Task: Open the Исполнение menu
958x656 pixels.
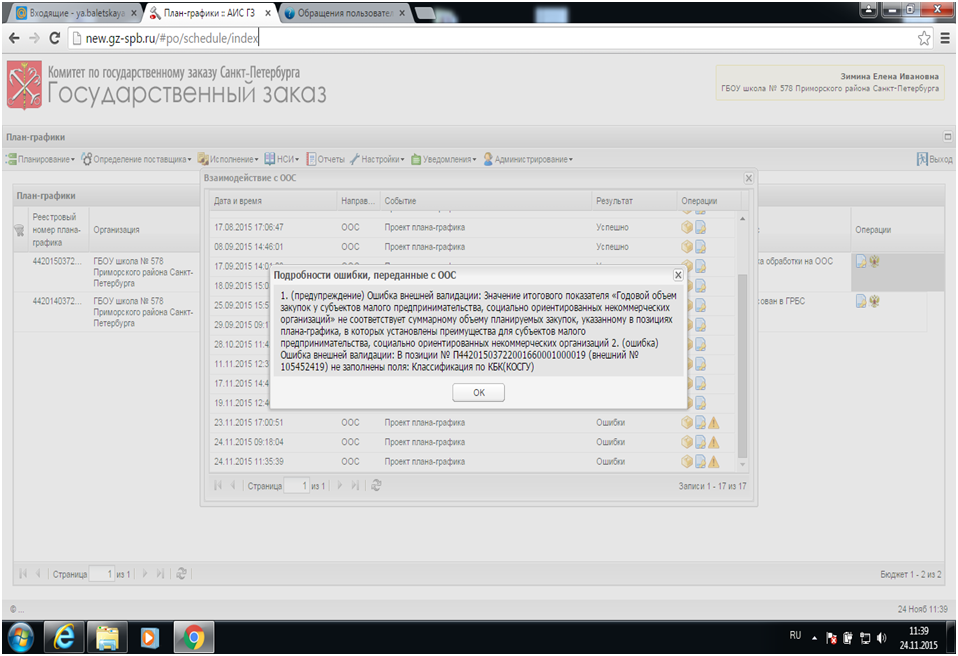Action: [x=227, y=159]
